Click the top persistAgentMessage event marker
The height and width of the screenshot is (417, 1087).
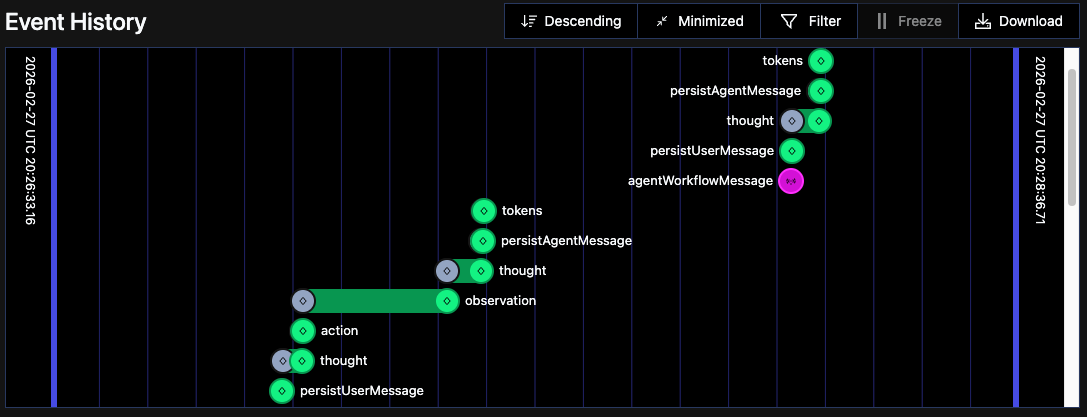click(x=821, y=91)
